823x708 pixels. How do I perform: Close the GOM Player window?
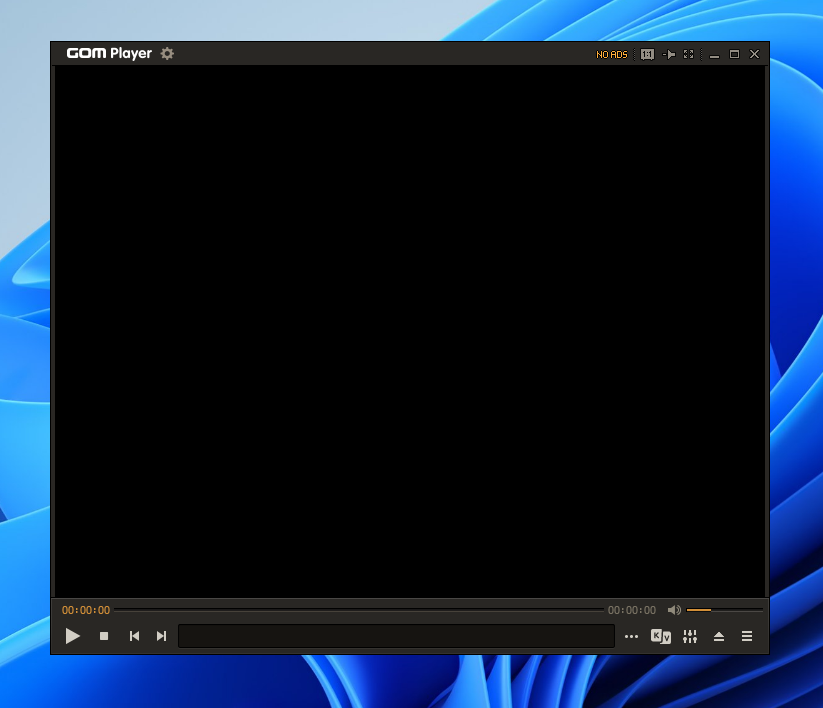coord(754,55)
